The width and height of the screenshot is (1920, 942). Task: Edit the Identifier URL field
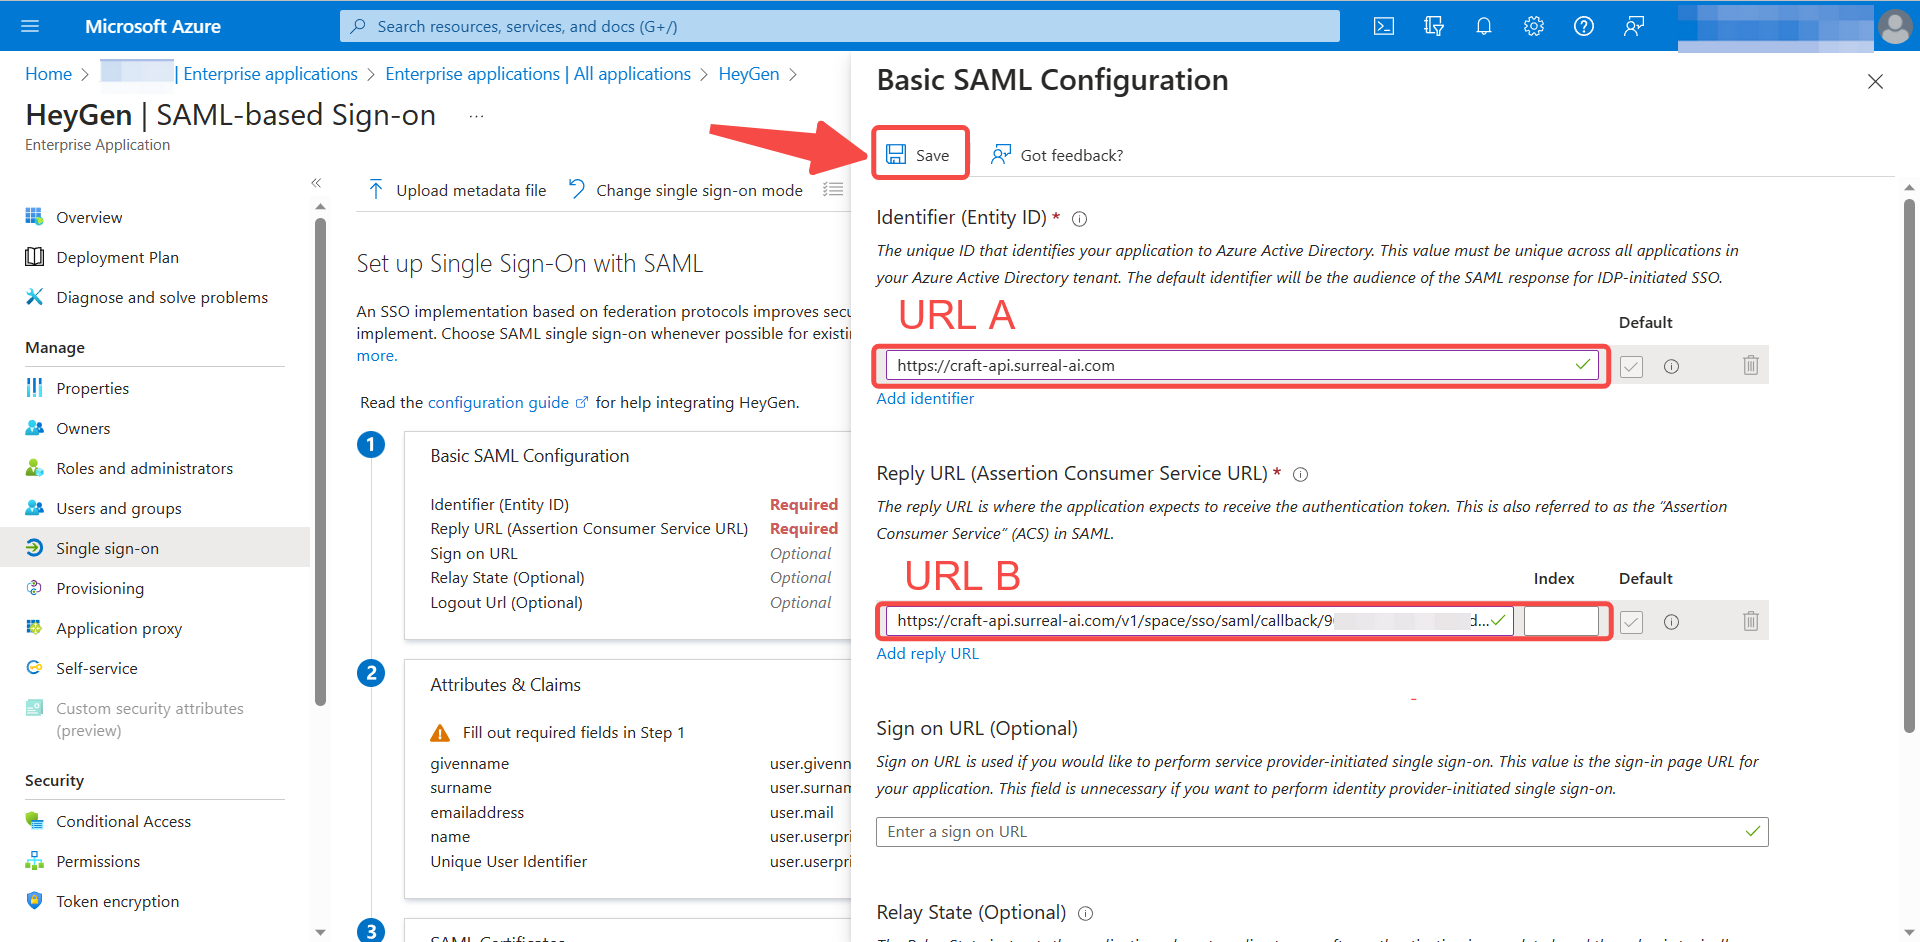(1242, 366)
